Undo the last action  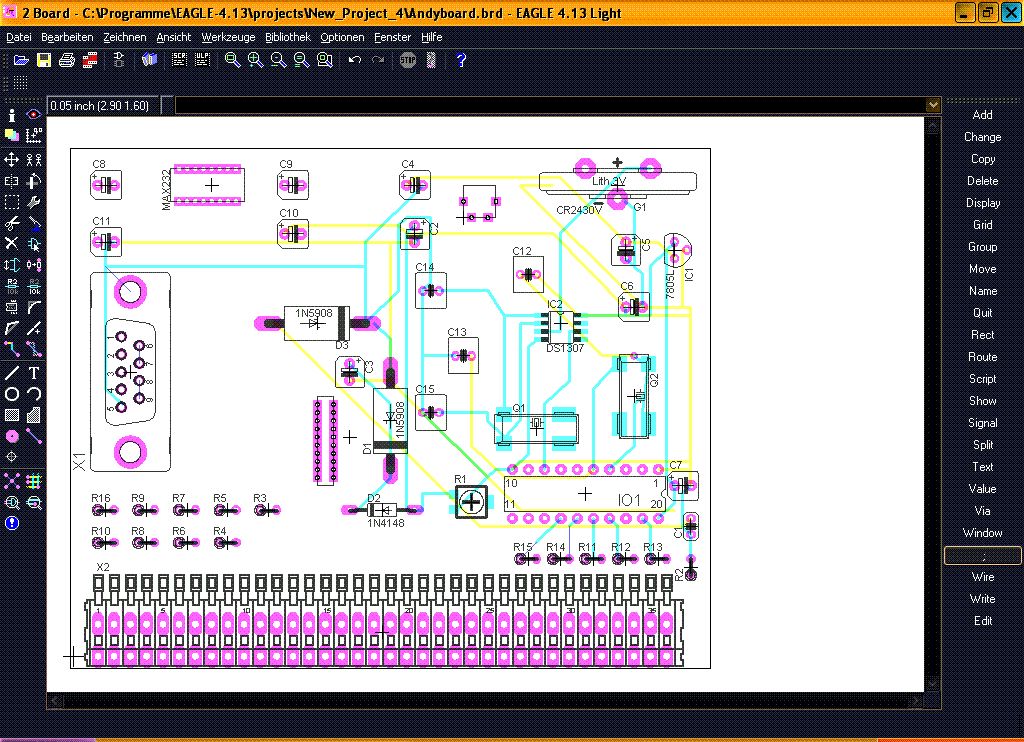coord(354,60)
